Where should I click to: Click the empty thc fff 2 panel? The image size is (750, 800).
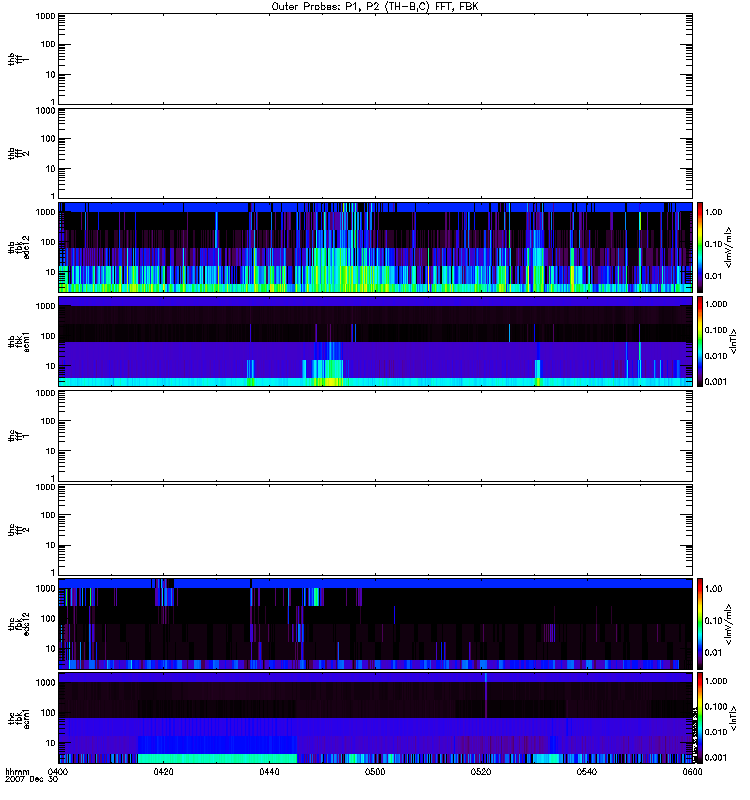coord(375,529)
